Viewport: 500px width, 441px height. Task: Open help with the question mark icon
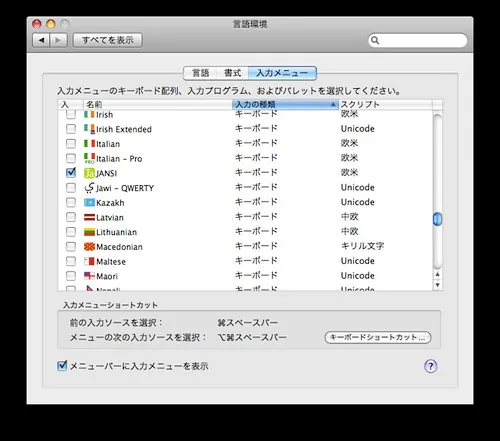[x=431, y=366]
